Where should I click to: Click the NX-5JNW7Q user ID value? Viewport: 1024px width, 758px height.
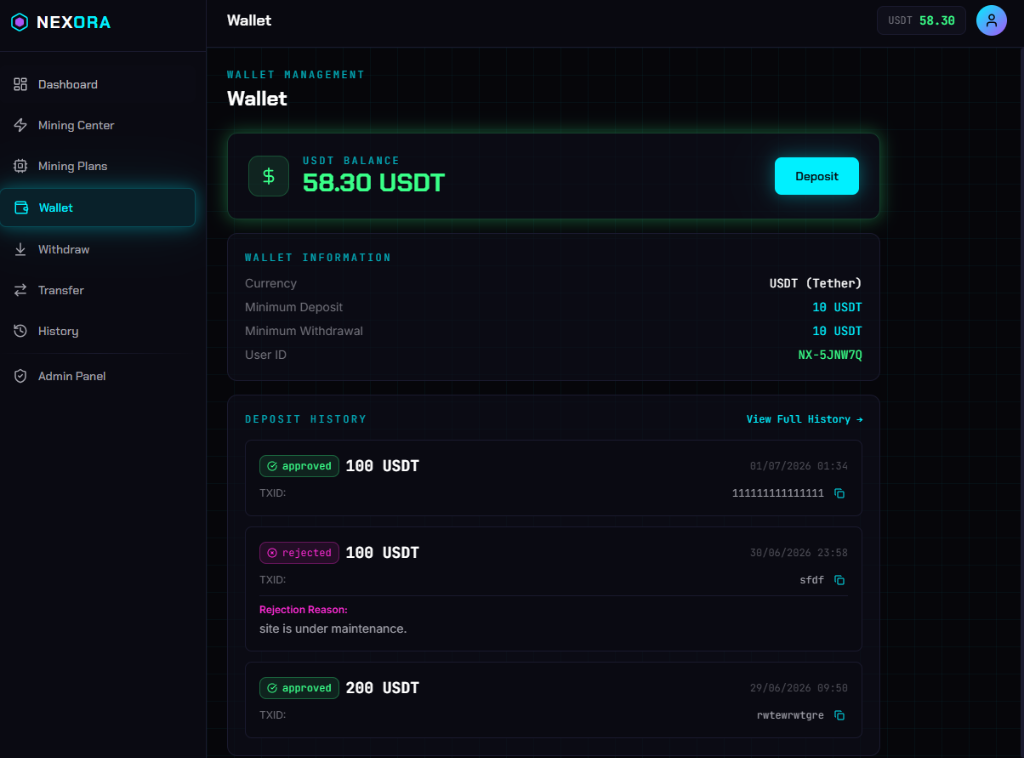click(829, 355)
